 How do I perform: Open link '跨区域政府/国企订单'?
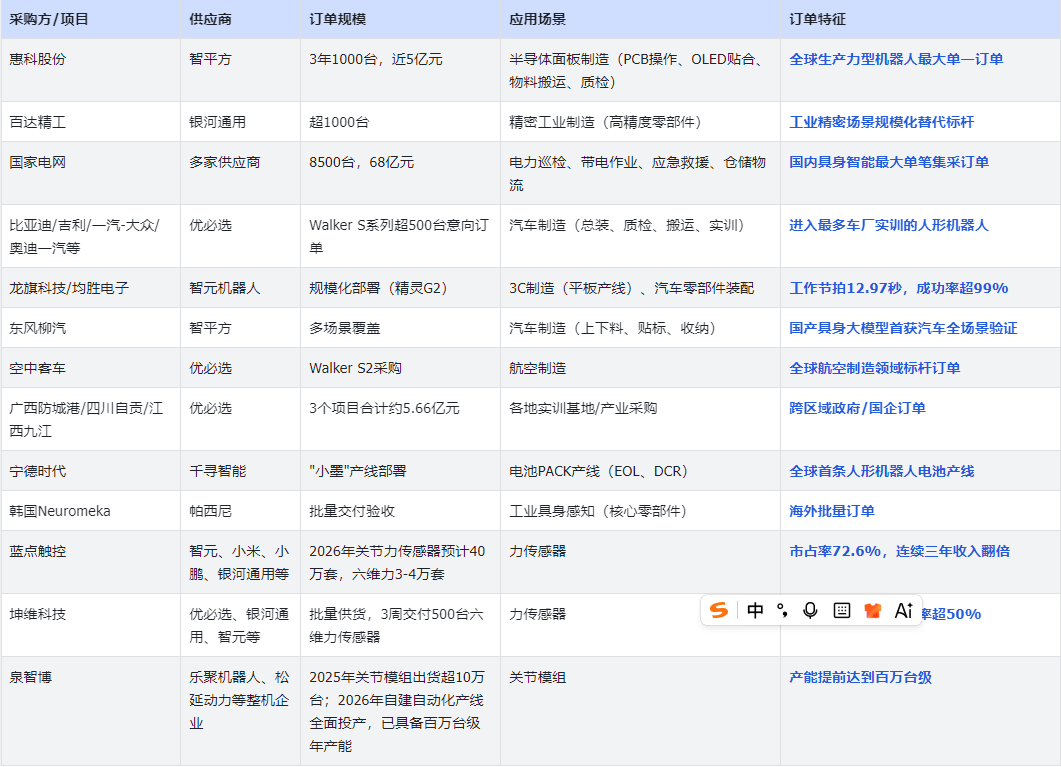tap(857, 408)
